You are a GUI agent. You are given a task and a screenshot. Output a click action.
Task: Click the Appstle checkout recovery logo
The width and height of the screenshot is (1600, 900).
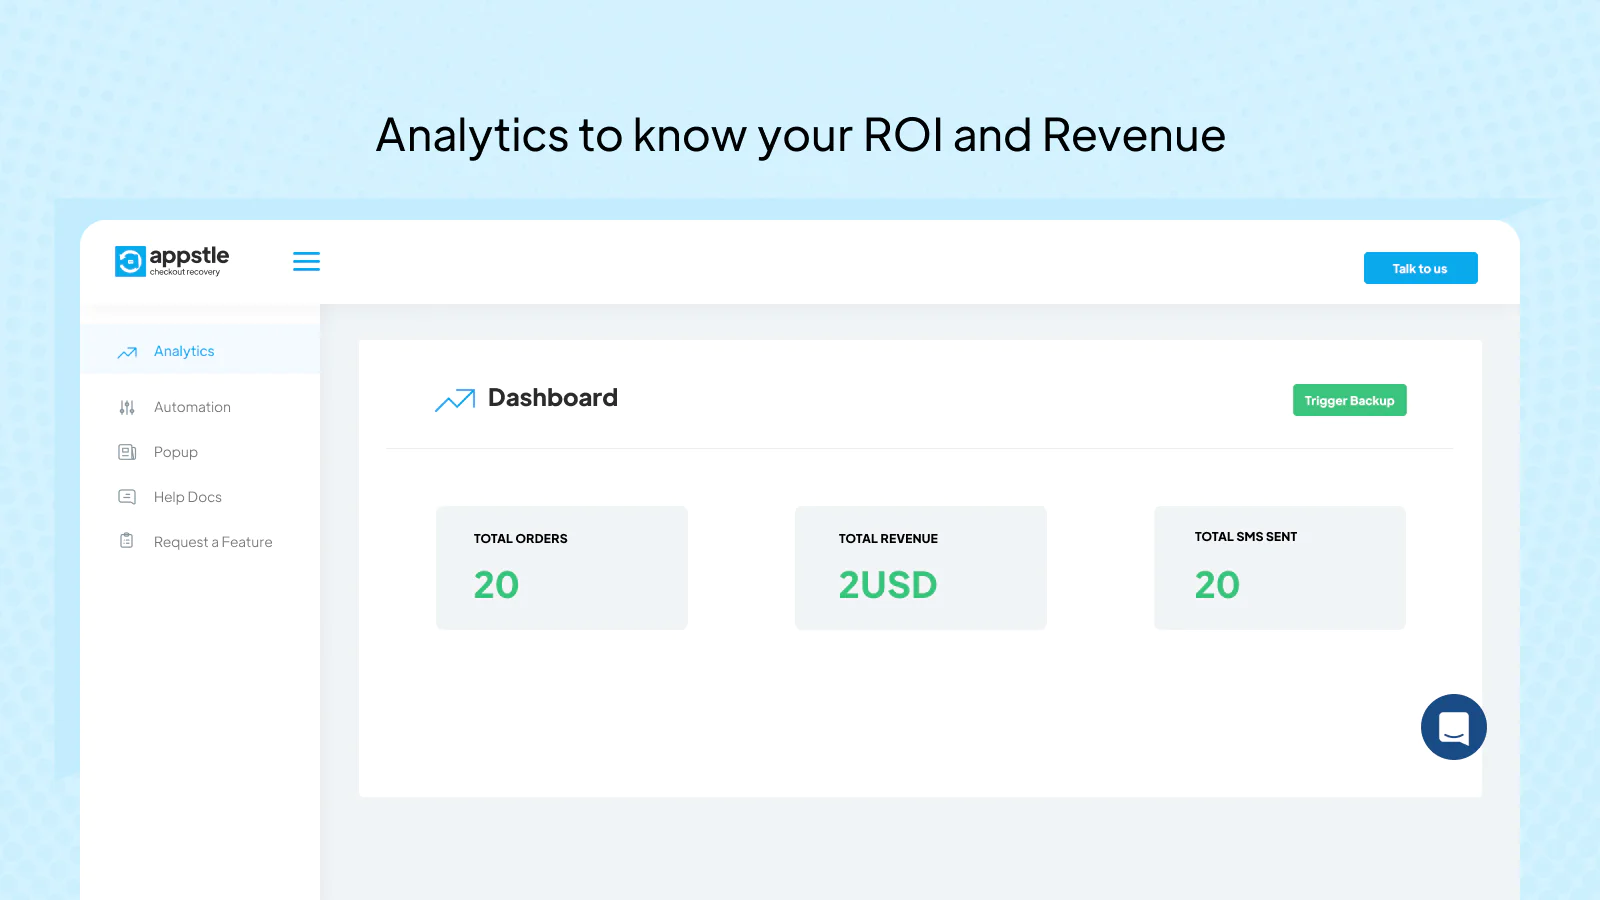172,261
